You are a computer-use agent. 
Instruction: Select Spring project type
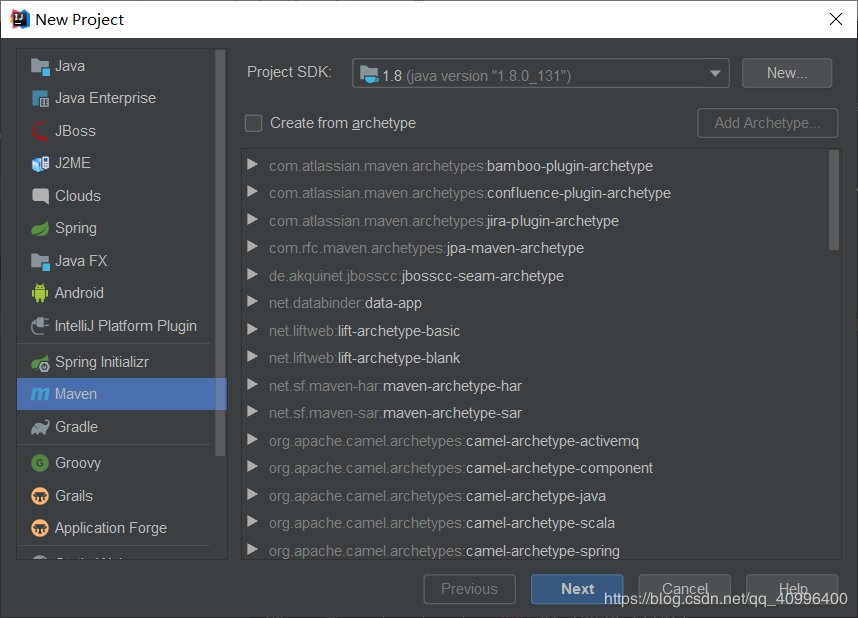coord(116,228)
